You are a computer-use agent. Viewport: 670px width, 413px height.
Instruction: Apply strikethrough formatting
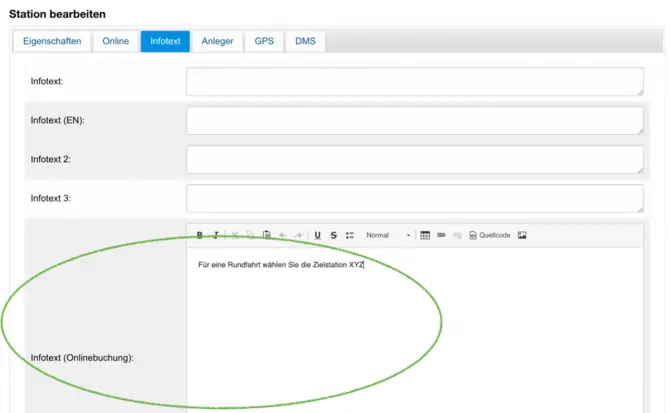pos(333,235)
